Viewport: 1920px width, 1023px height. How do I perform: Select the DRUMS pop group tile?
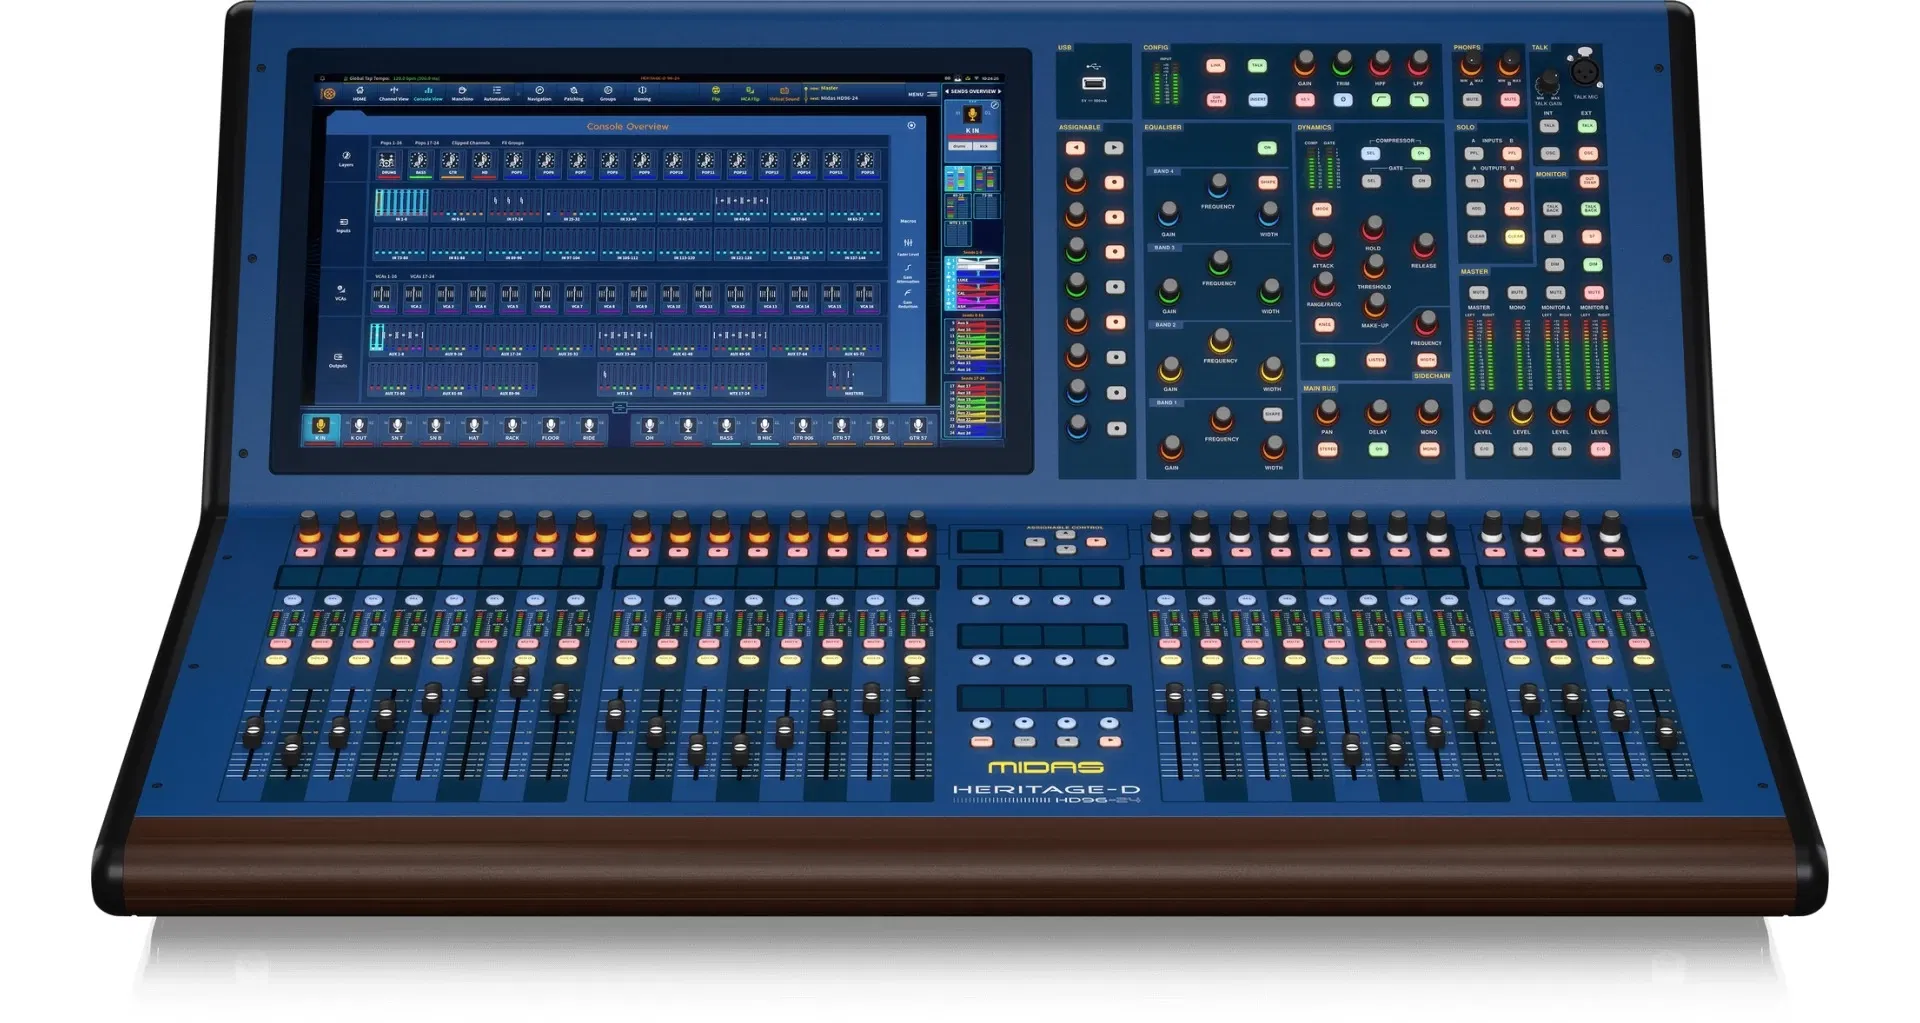388,163
